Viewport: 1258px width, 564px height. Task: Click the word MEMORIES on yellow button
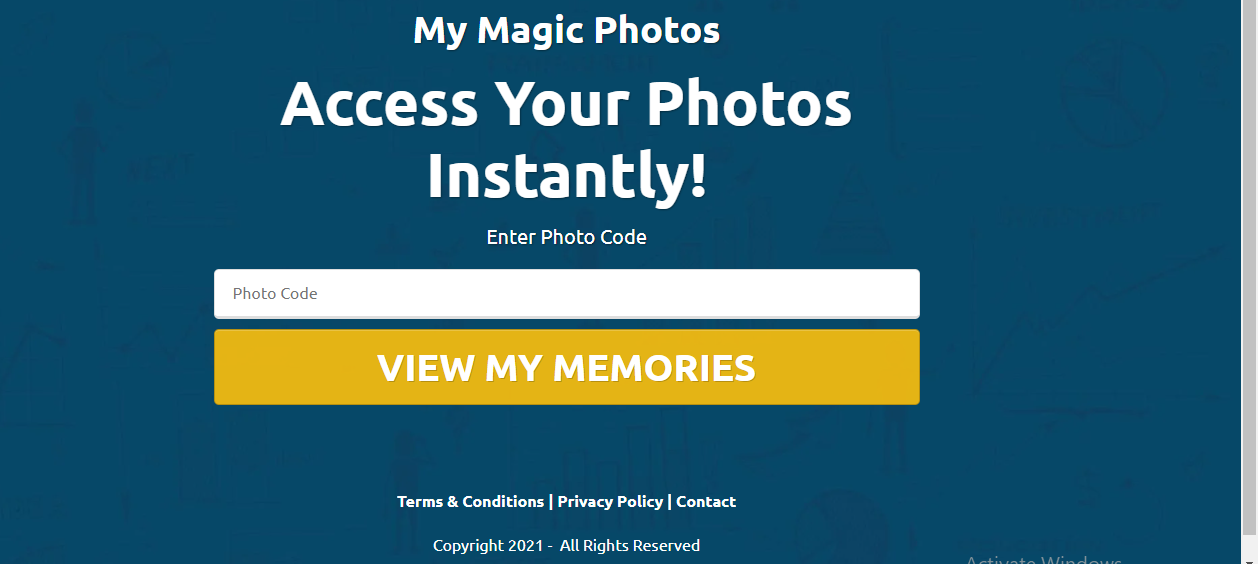pyautogui.click(x=654, y=368)
